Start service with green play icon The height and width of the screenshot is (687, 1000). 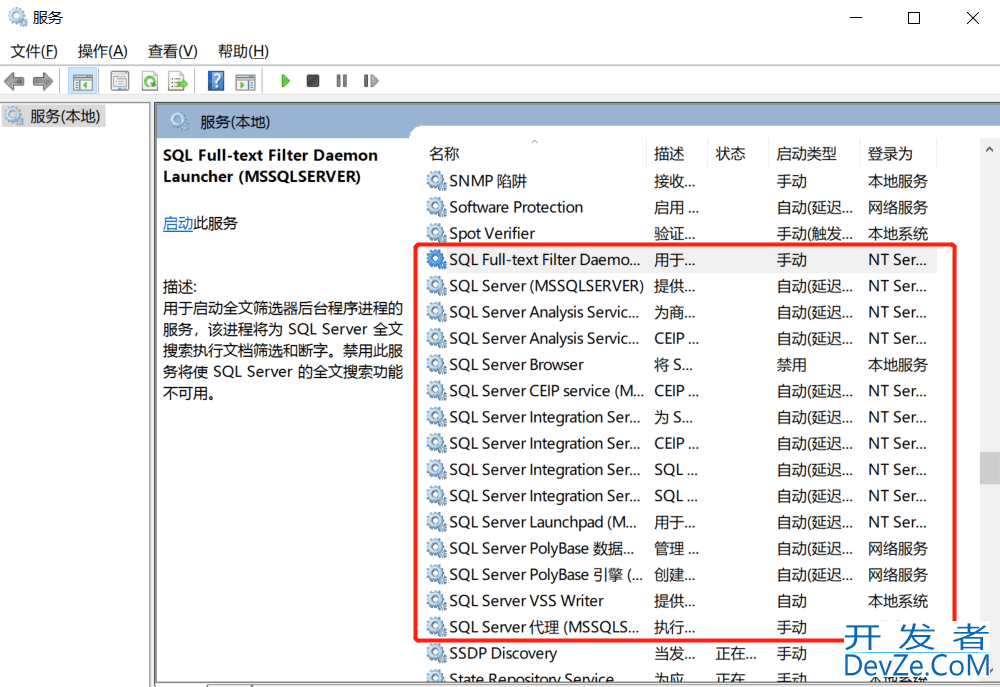tap(285, 81)
